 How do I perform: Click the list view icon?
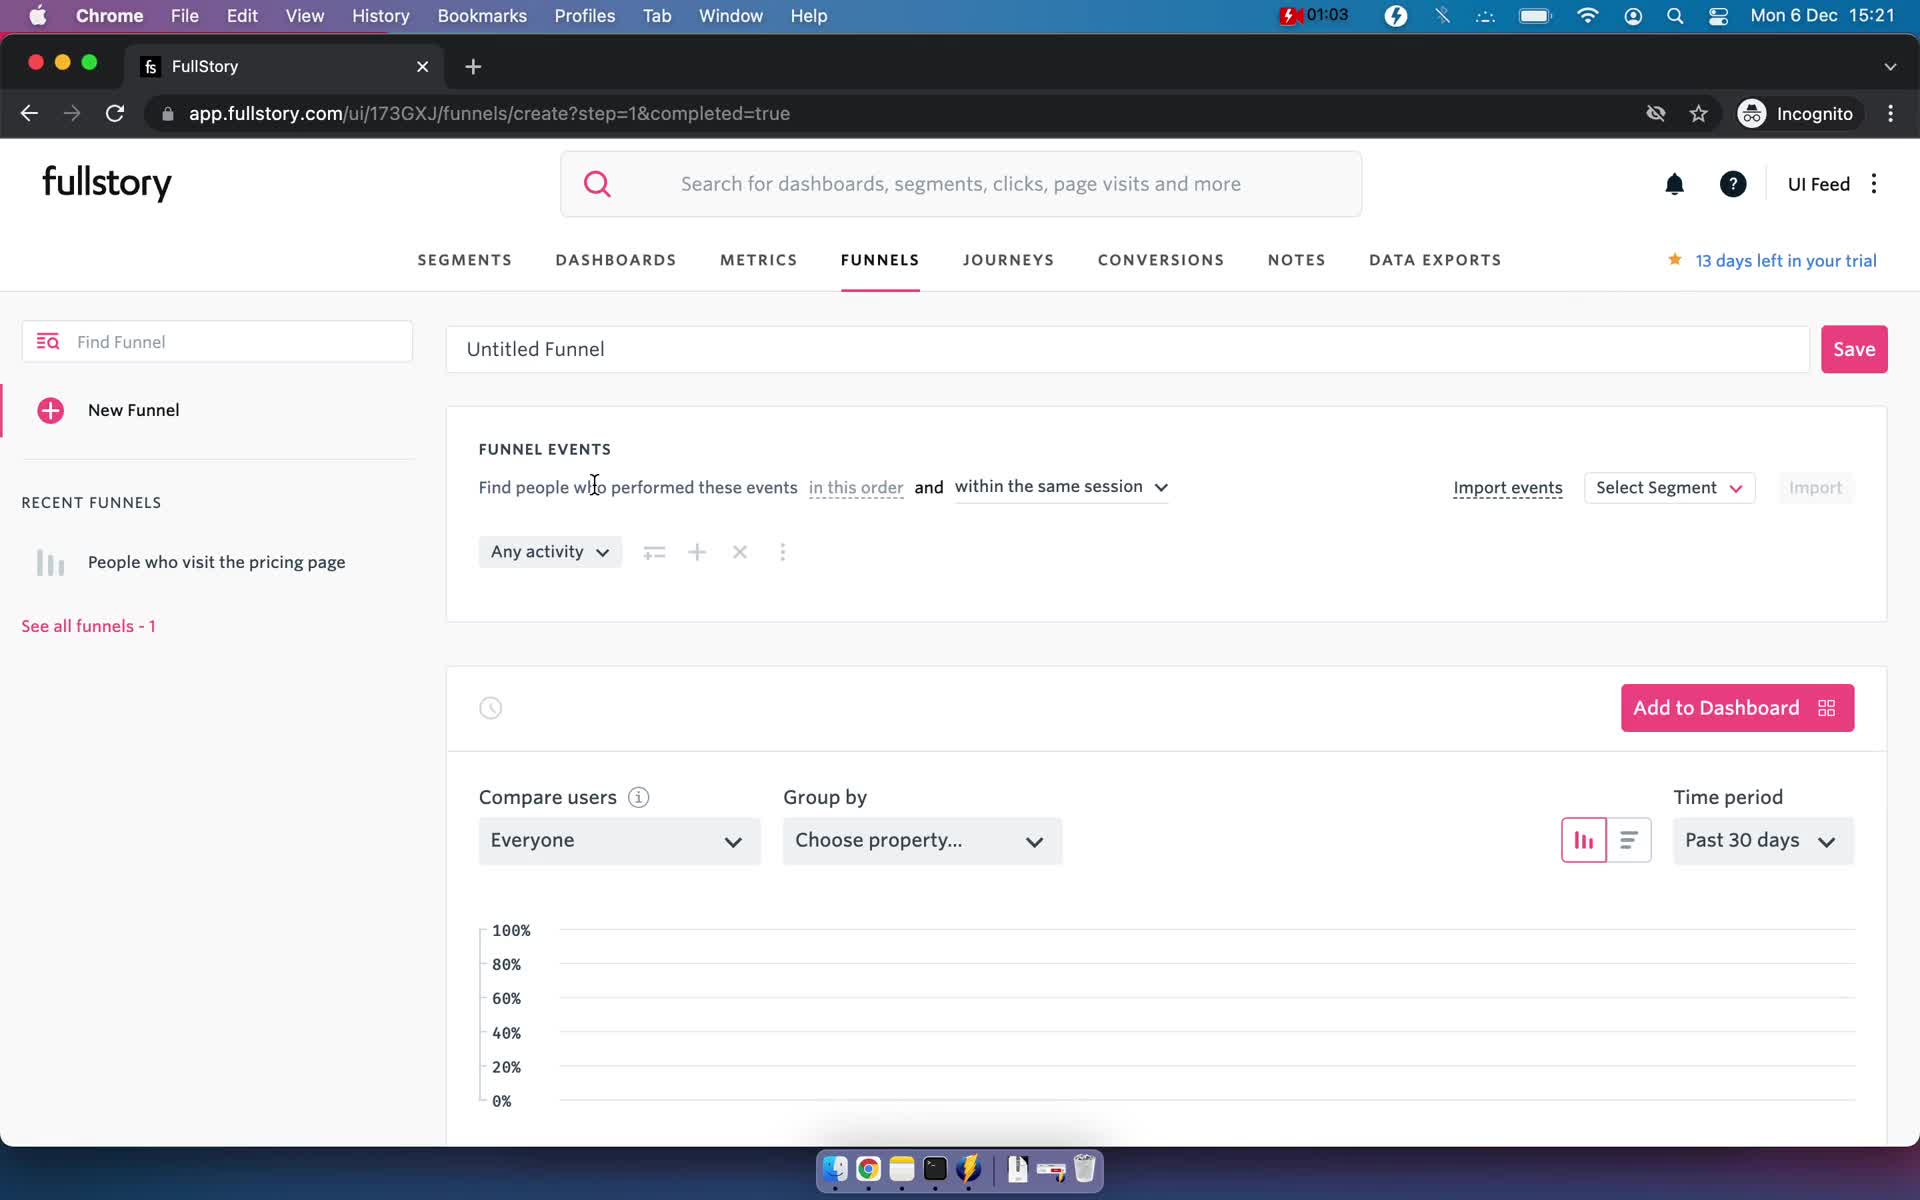pyautogui.click(x=1628, y=839)
